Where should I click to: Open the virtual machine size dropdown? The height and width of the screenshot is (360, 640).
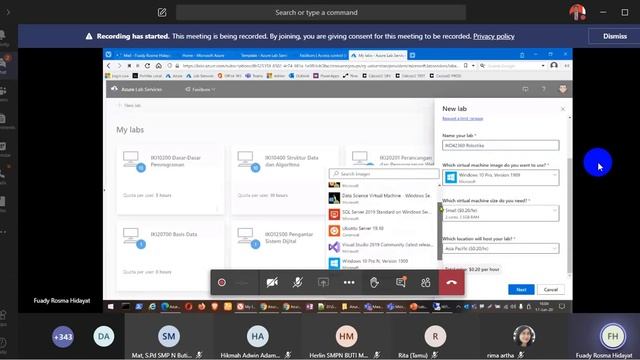[500, 213]
